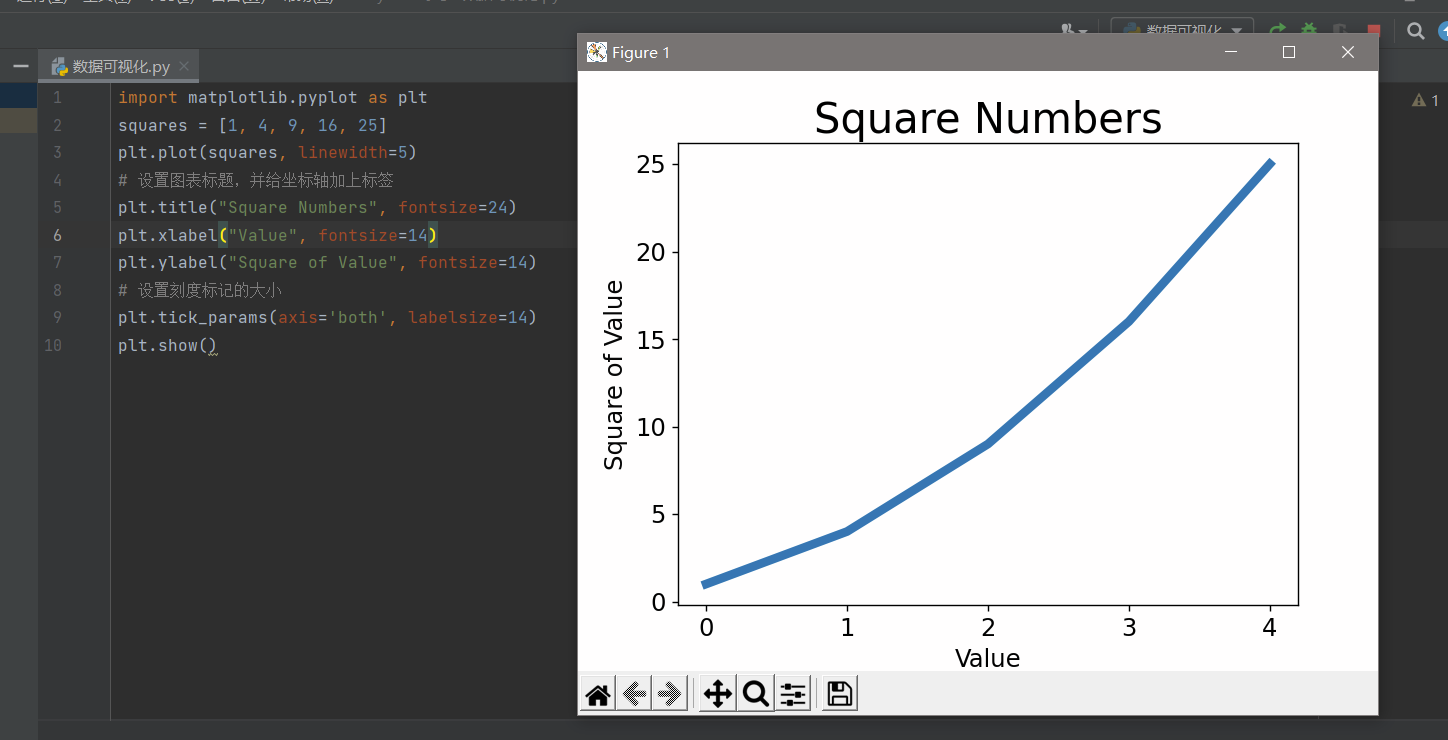Reset the plot view with Home icon

(599, 694)
